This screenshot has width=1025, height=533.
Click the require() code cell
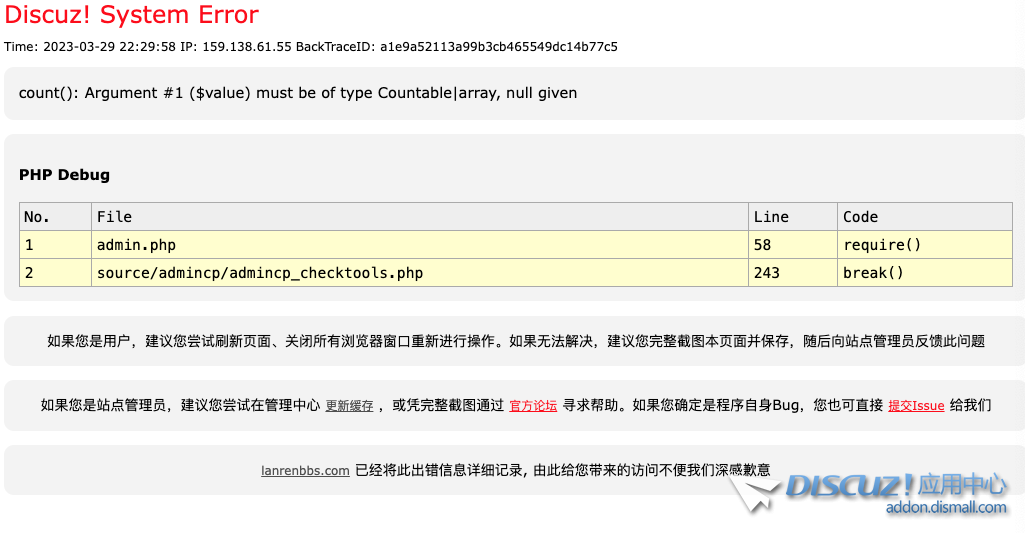(x=882, y=245)
